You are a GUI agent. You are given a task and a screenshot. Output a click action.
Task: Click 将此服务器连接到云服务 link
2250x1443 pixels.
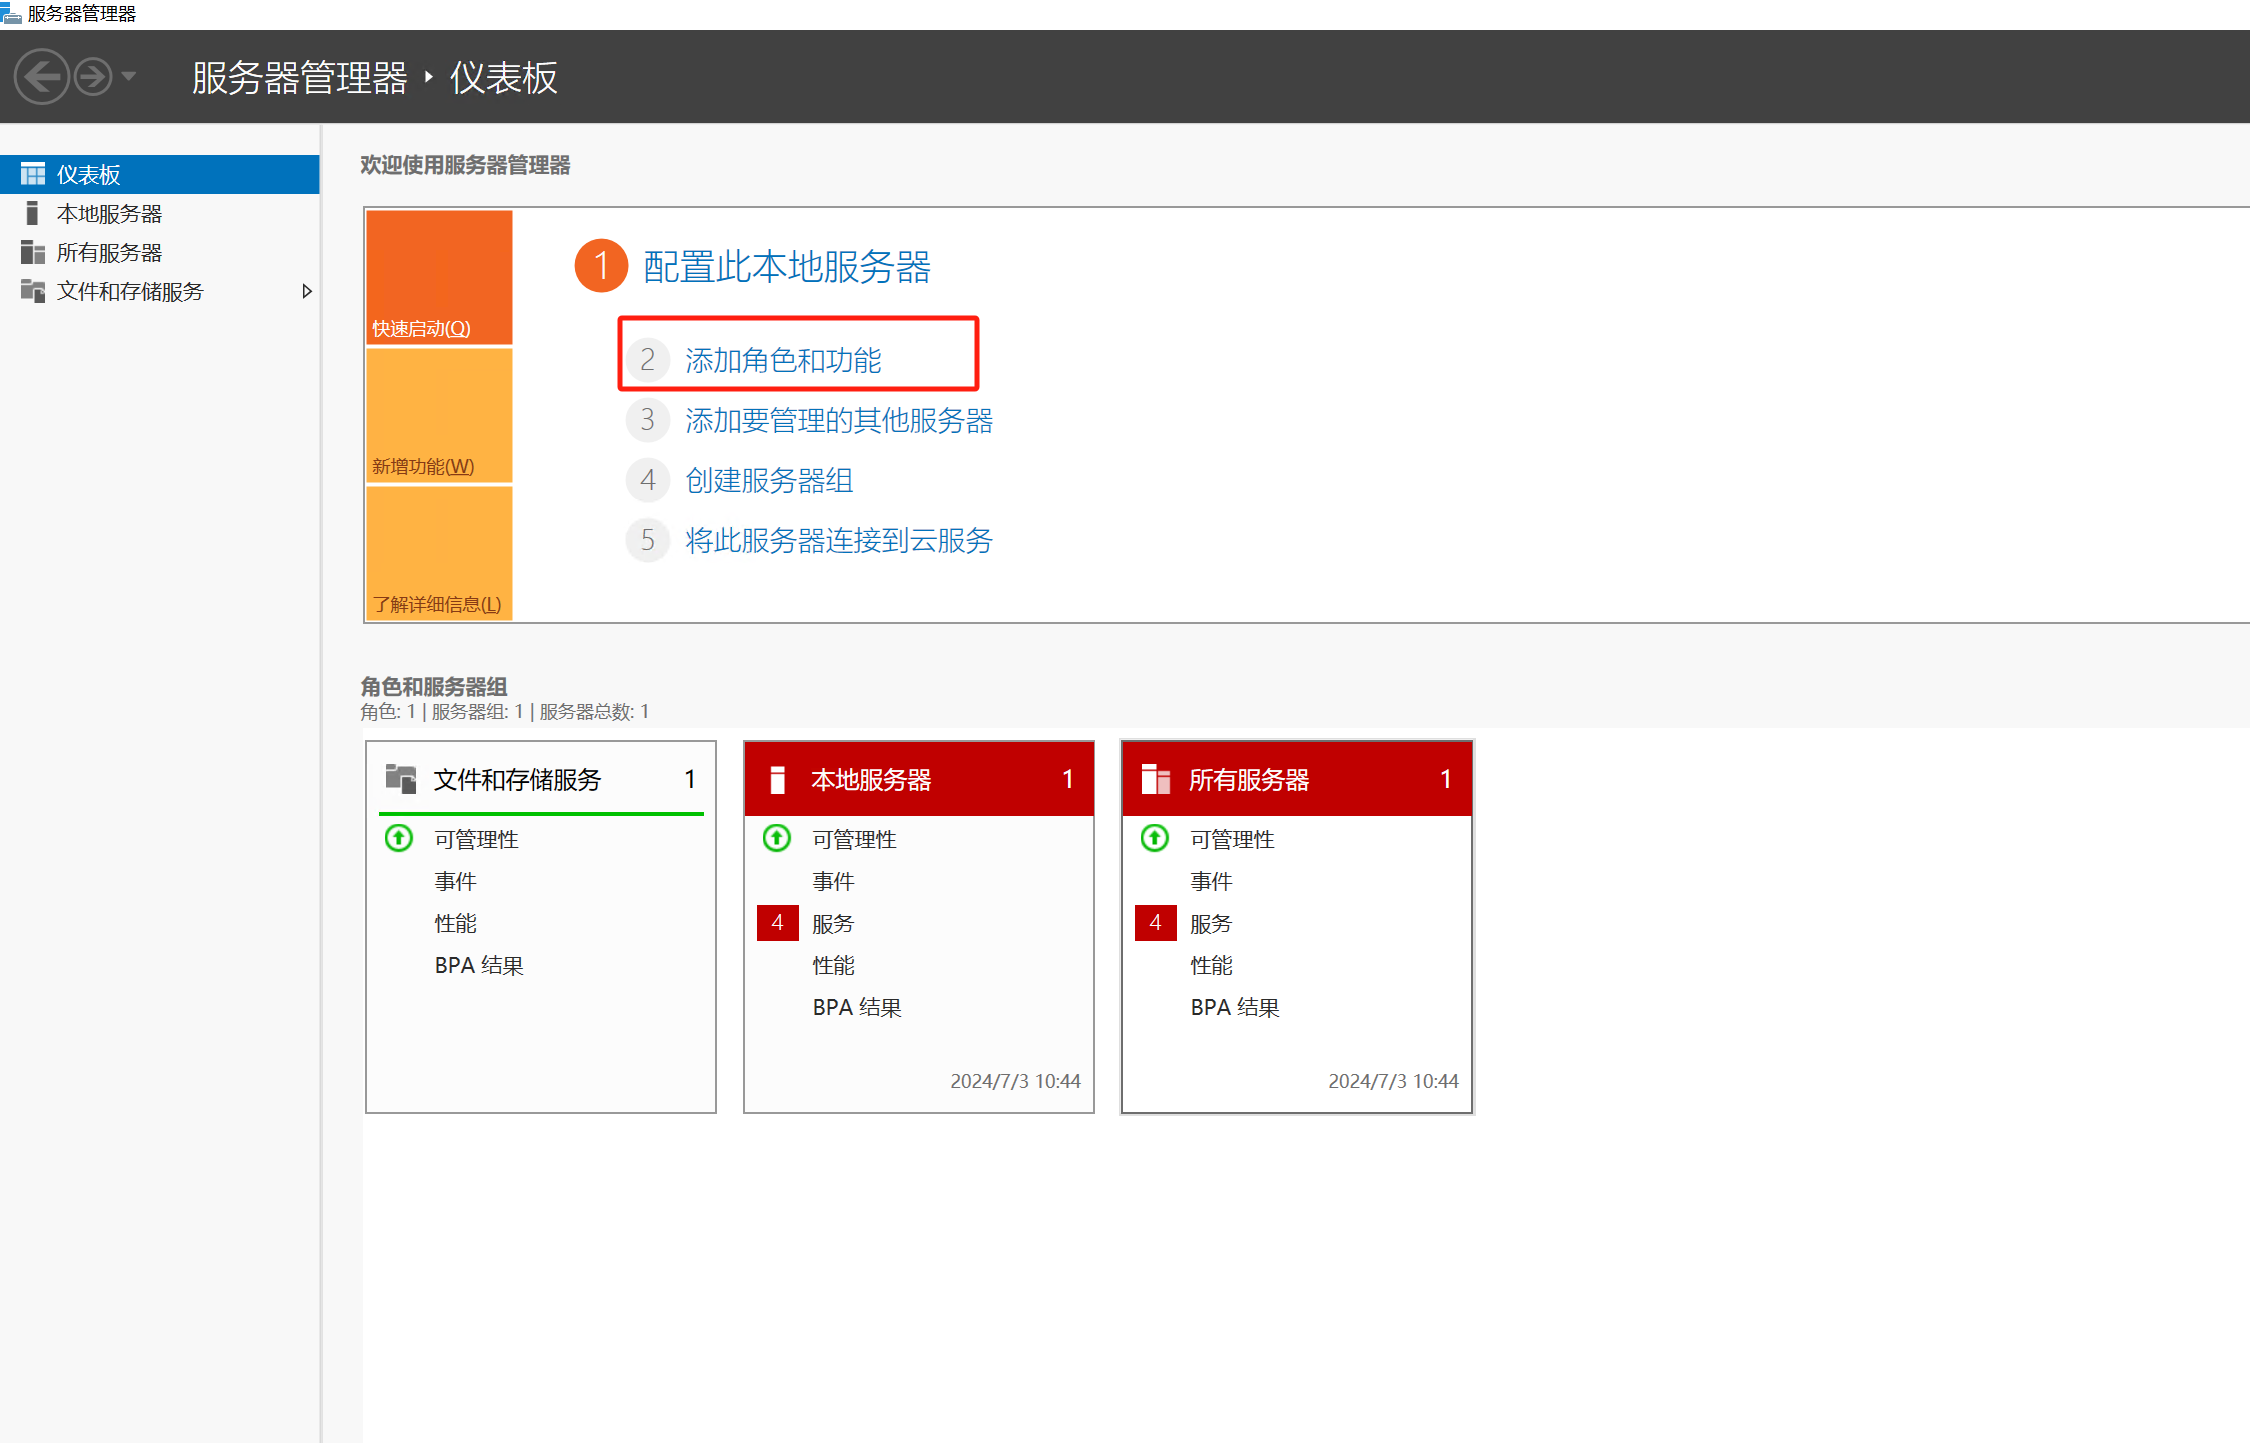(x=838, y=540)
